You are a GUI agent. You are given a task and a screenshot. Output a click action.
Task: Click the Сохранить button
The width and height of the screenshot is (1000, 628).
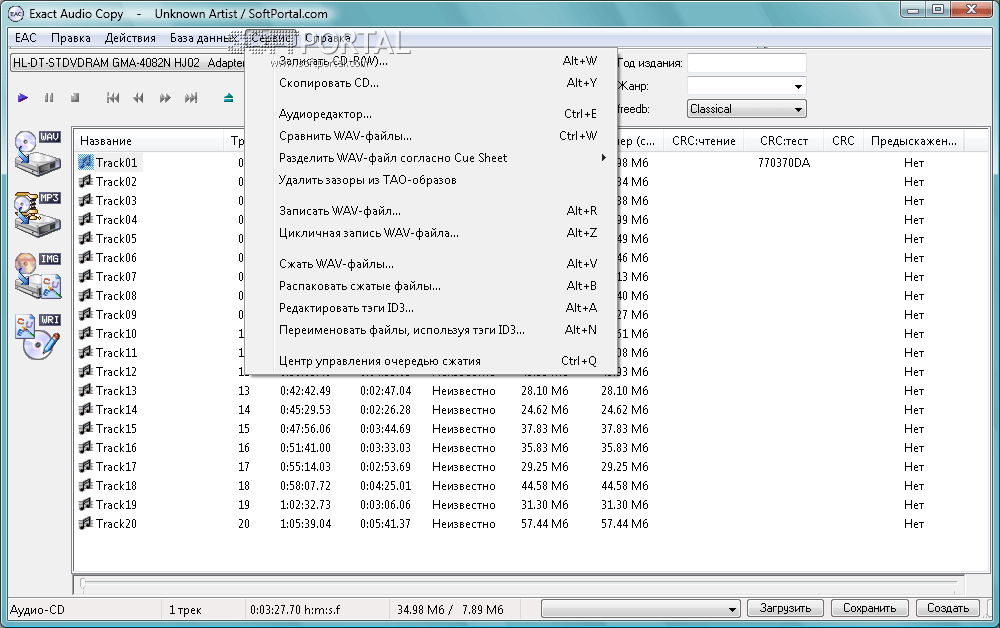coord(869,608)
